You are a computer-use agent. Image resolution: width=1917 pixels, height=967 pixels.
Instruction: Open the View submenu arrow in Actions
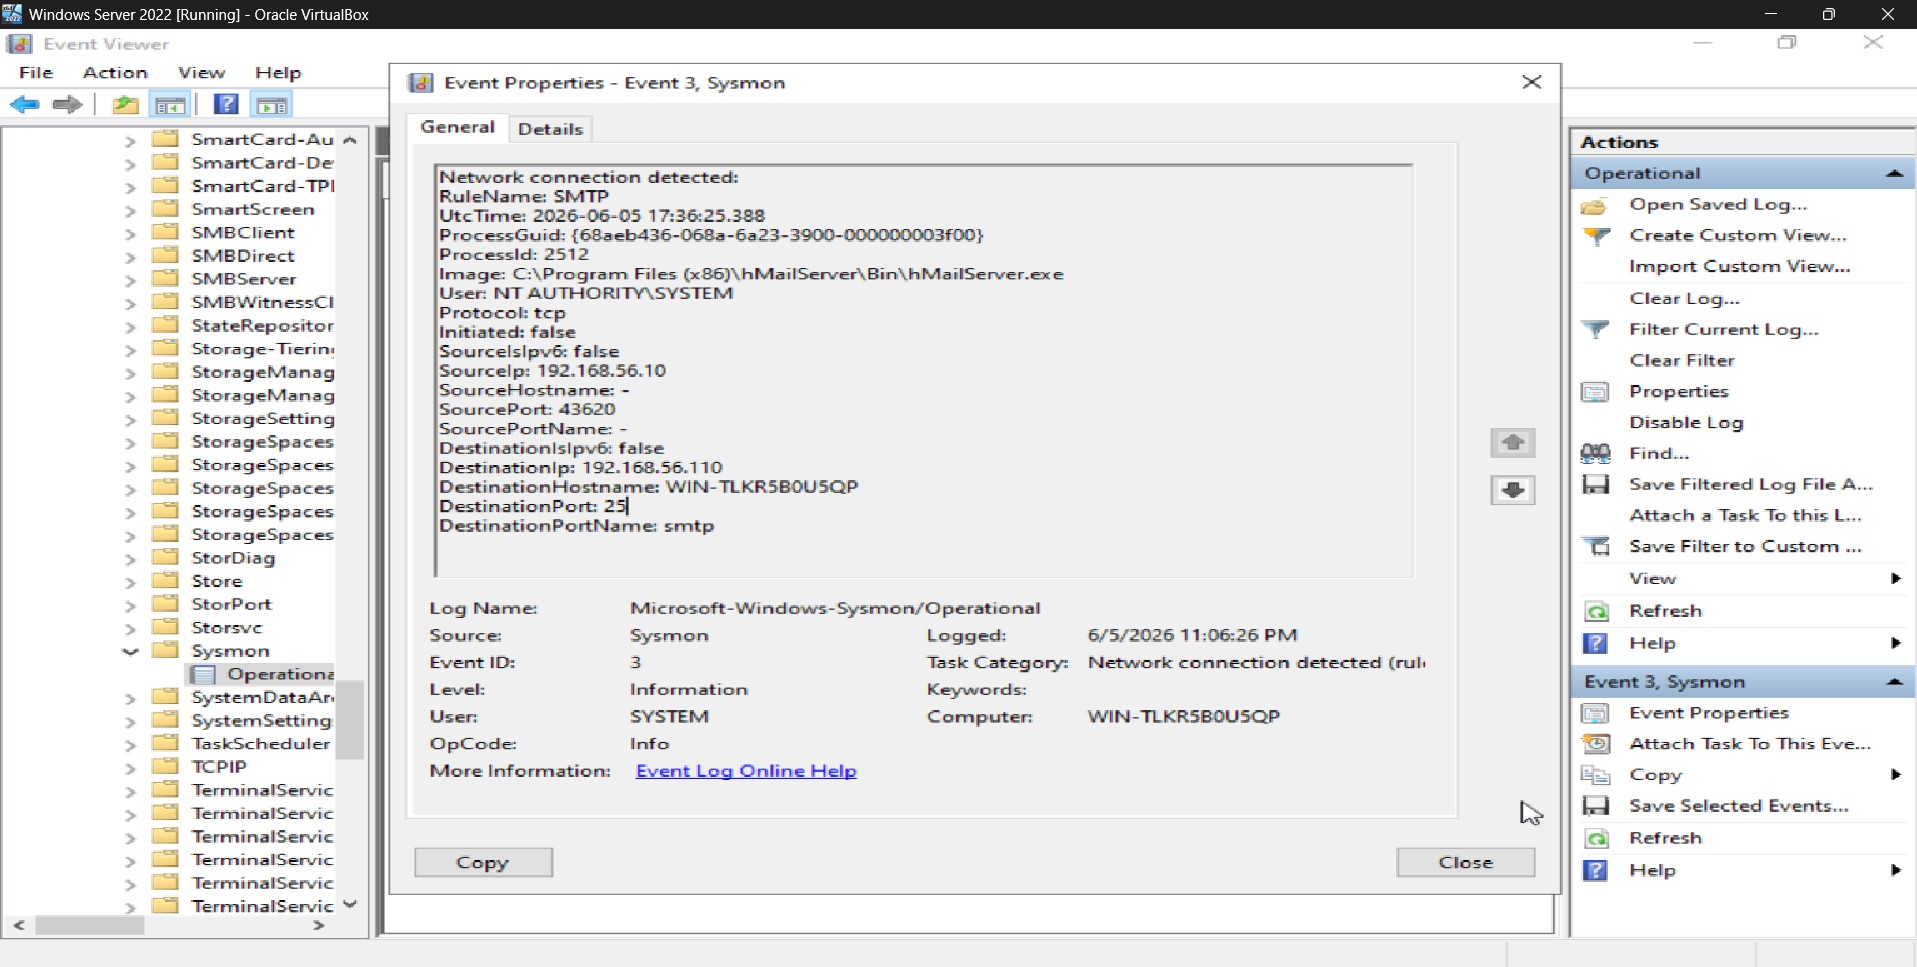[1895, 579]
